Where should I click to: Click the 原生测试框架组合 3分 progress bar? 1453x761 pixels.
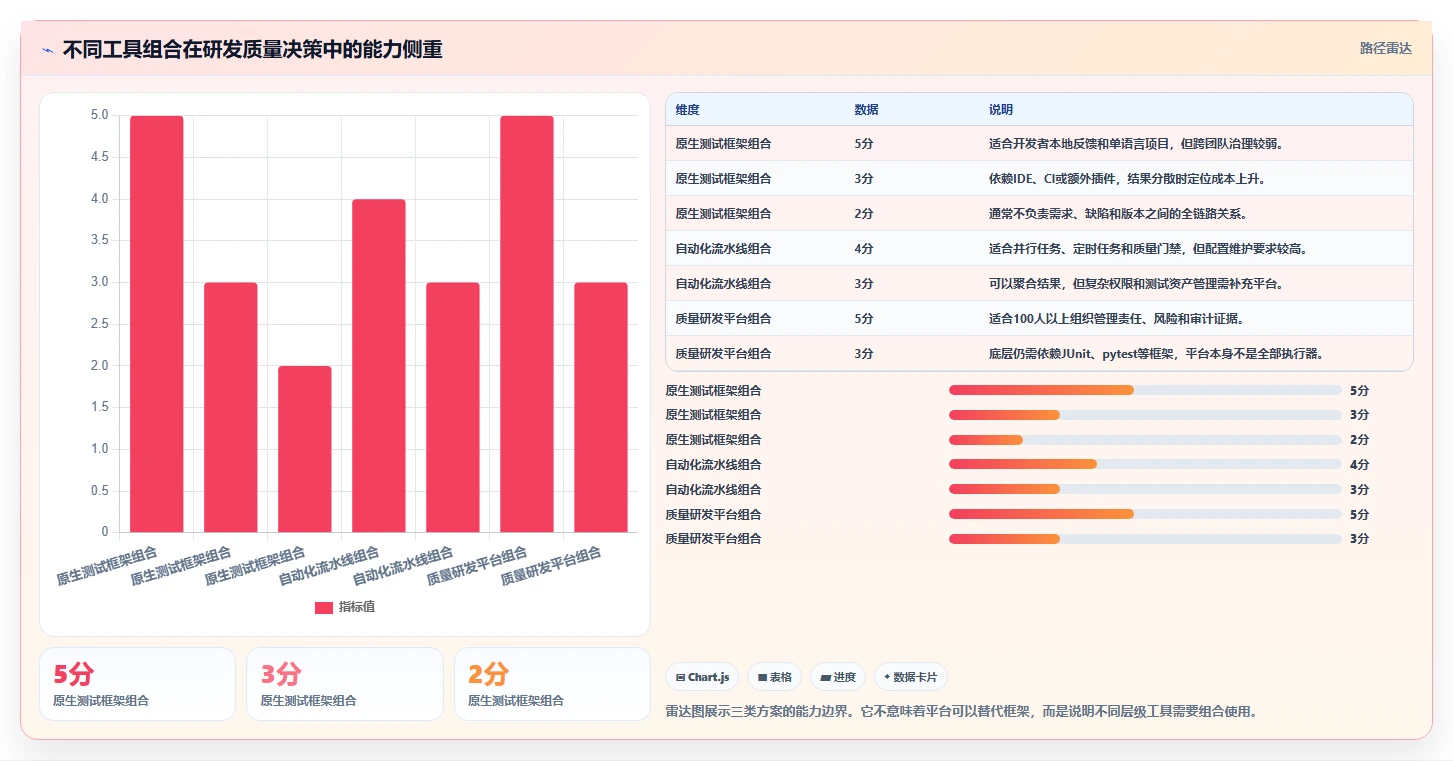pos(1145,415)
